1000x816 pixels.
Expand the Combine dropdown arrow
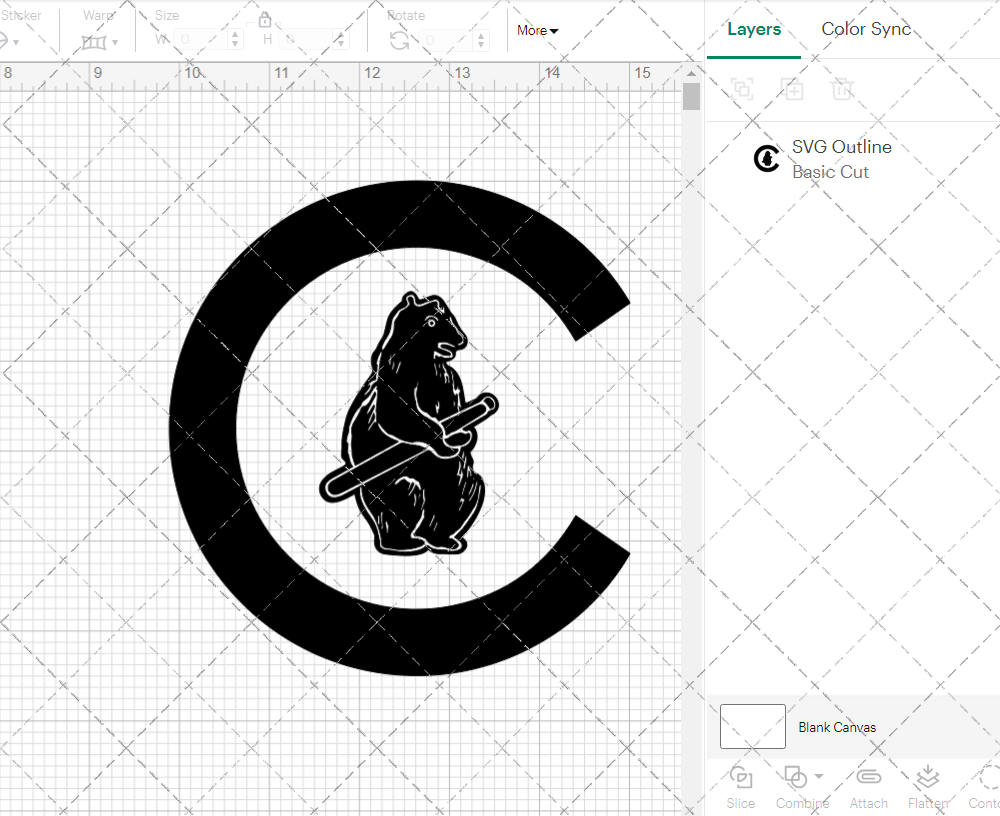point(819,777)
